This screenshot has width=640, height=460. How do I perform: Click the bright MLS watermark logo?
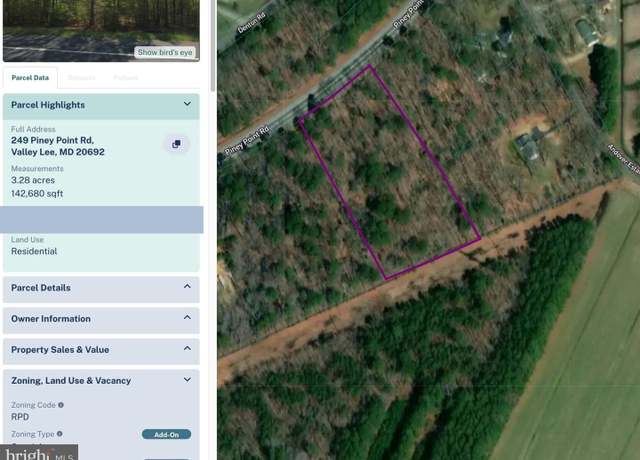pos(39,453)
